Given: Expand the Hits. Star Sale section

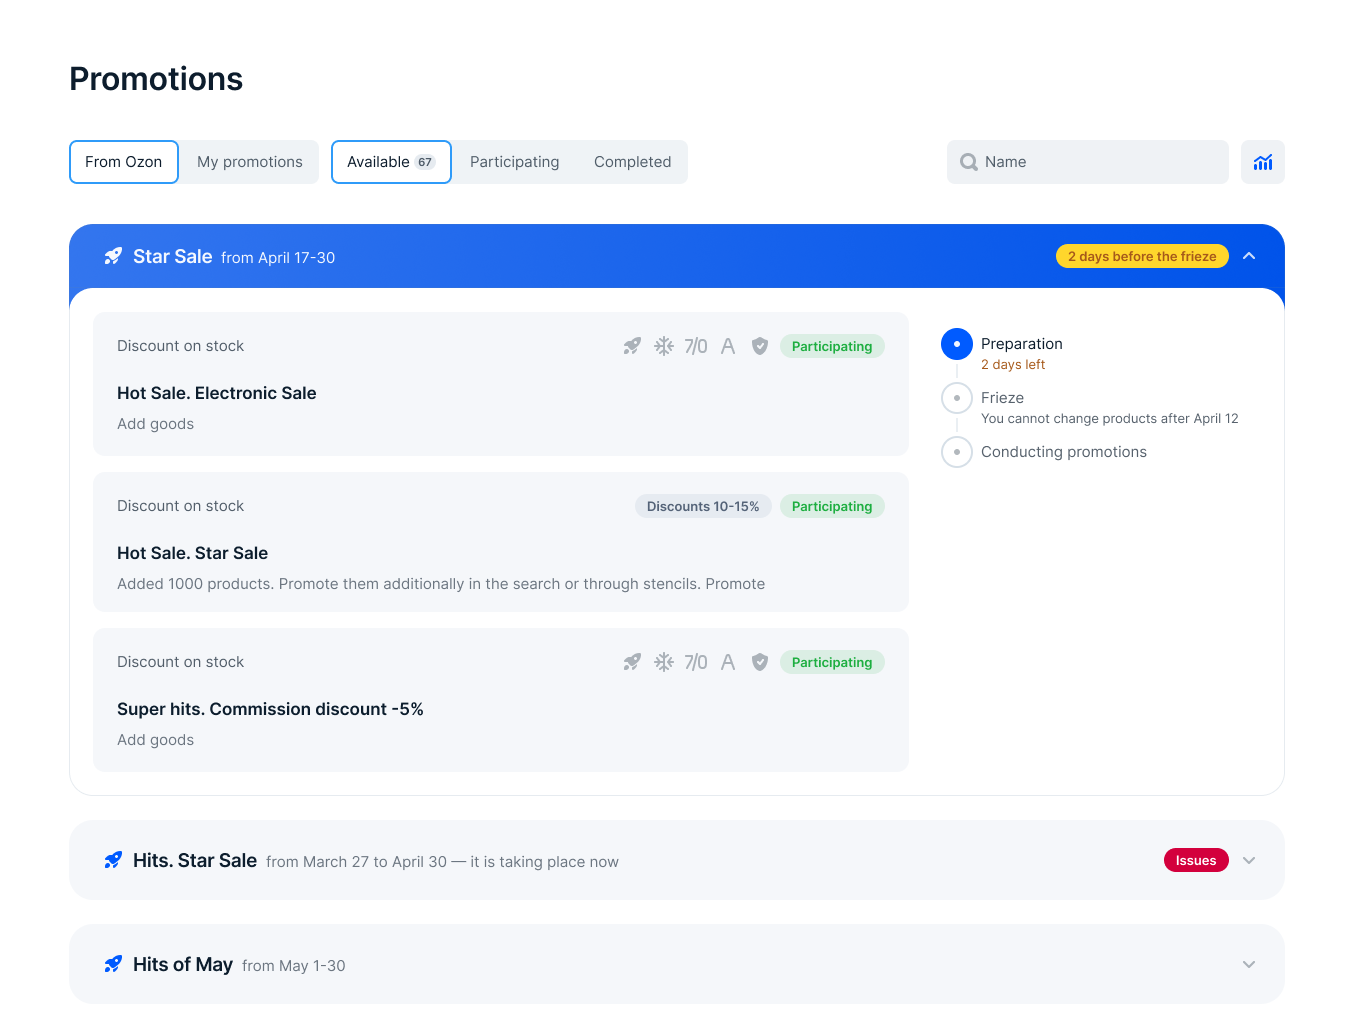Looking at the screenshot, I should [1249, 860].
